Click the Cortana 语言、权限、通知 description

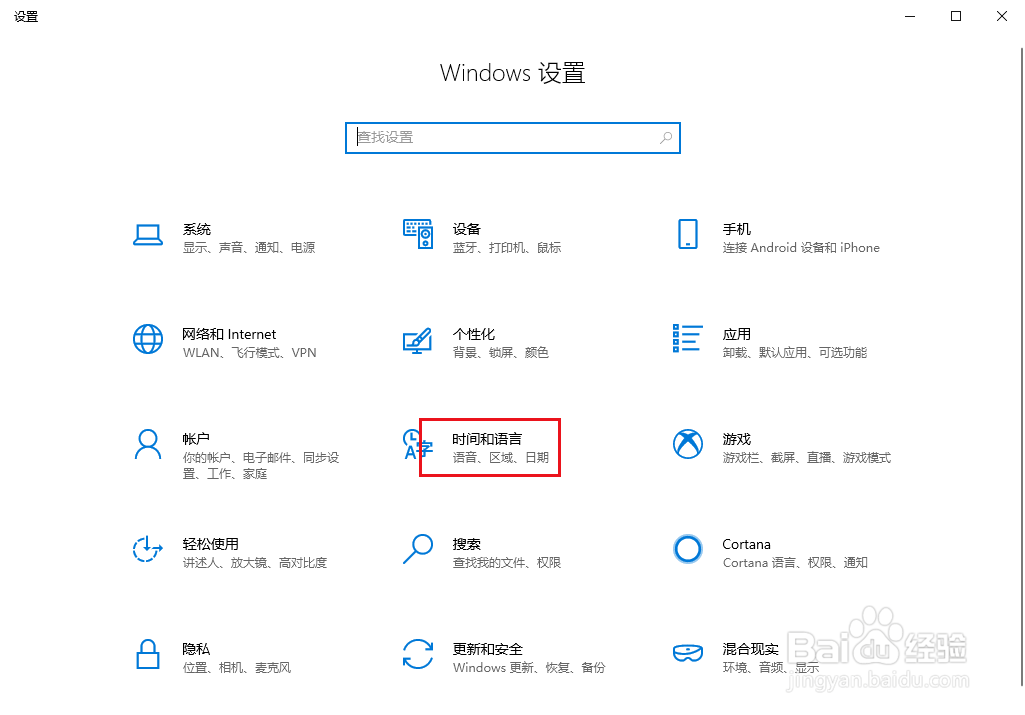point(795,563)
